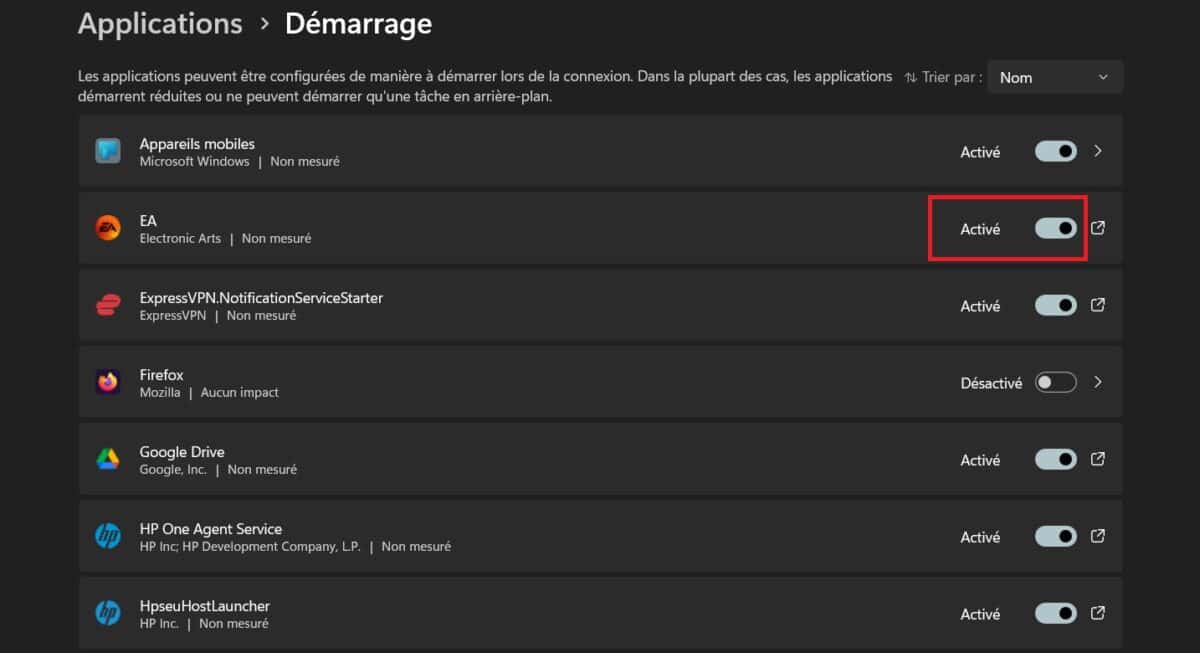The height and width of the screenshot is (653, 1200).
Task: Click the HpseuHostLauncher HP icon
Action: tap(107, 613)
